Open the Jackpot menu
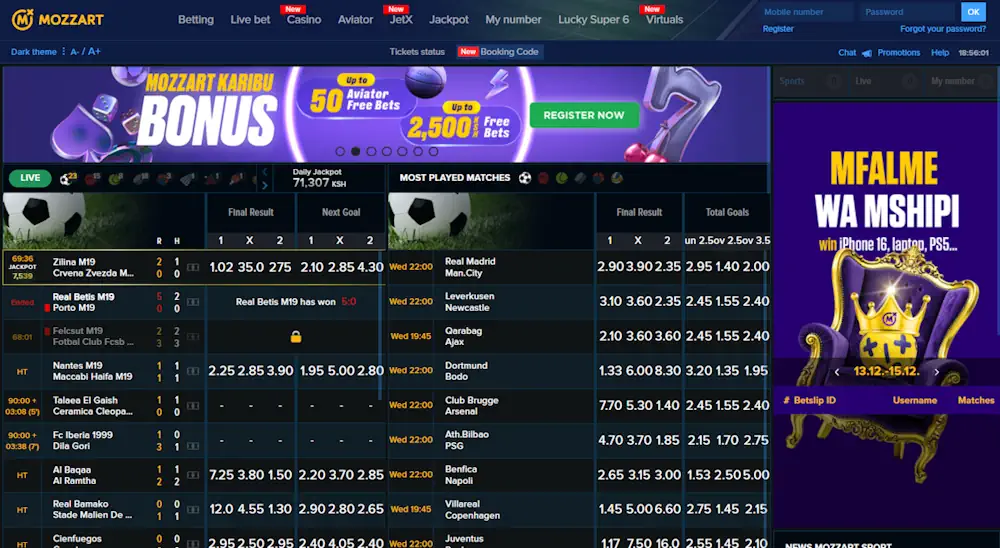 point(448,20)
